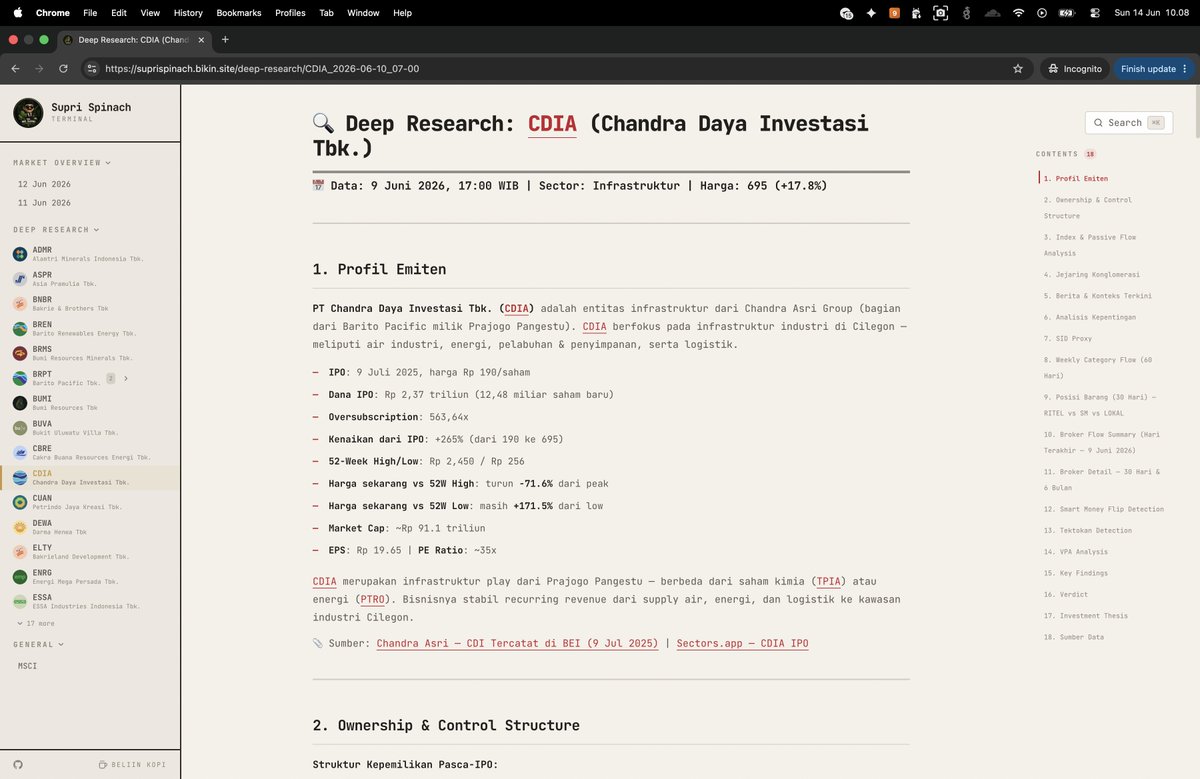Open a new browser tab
The width and height of the screenshot is (1200, 779).
tap(225, 40)
